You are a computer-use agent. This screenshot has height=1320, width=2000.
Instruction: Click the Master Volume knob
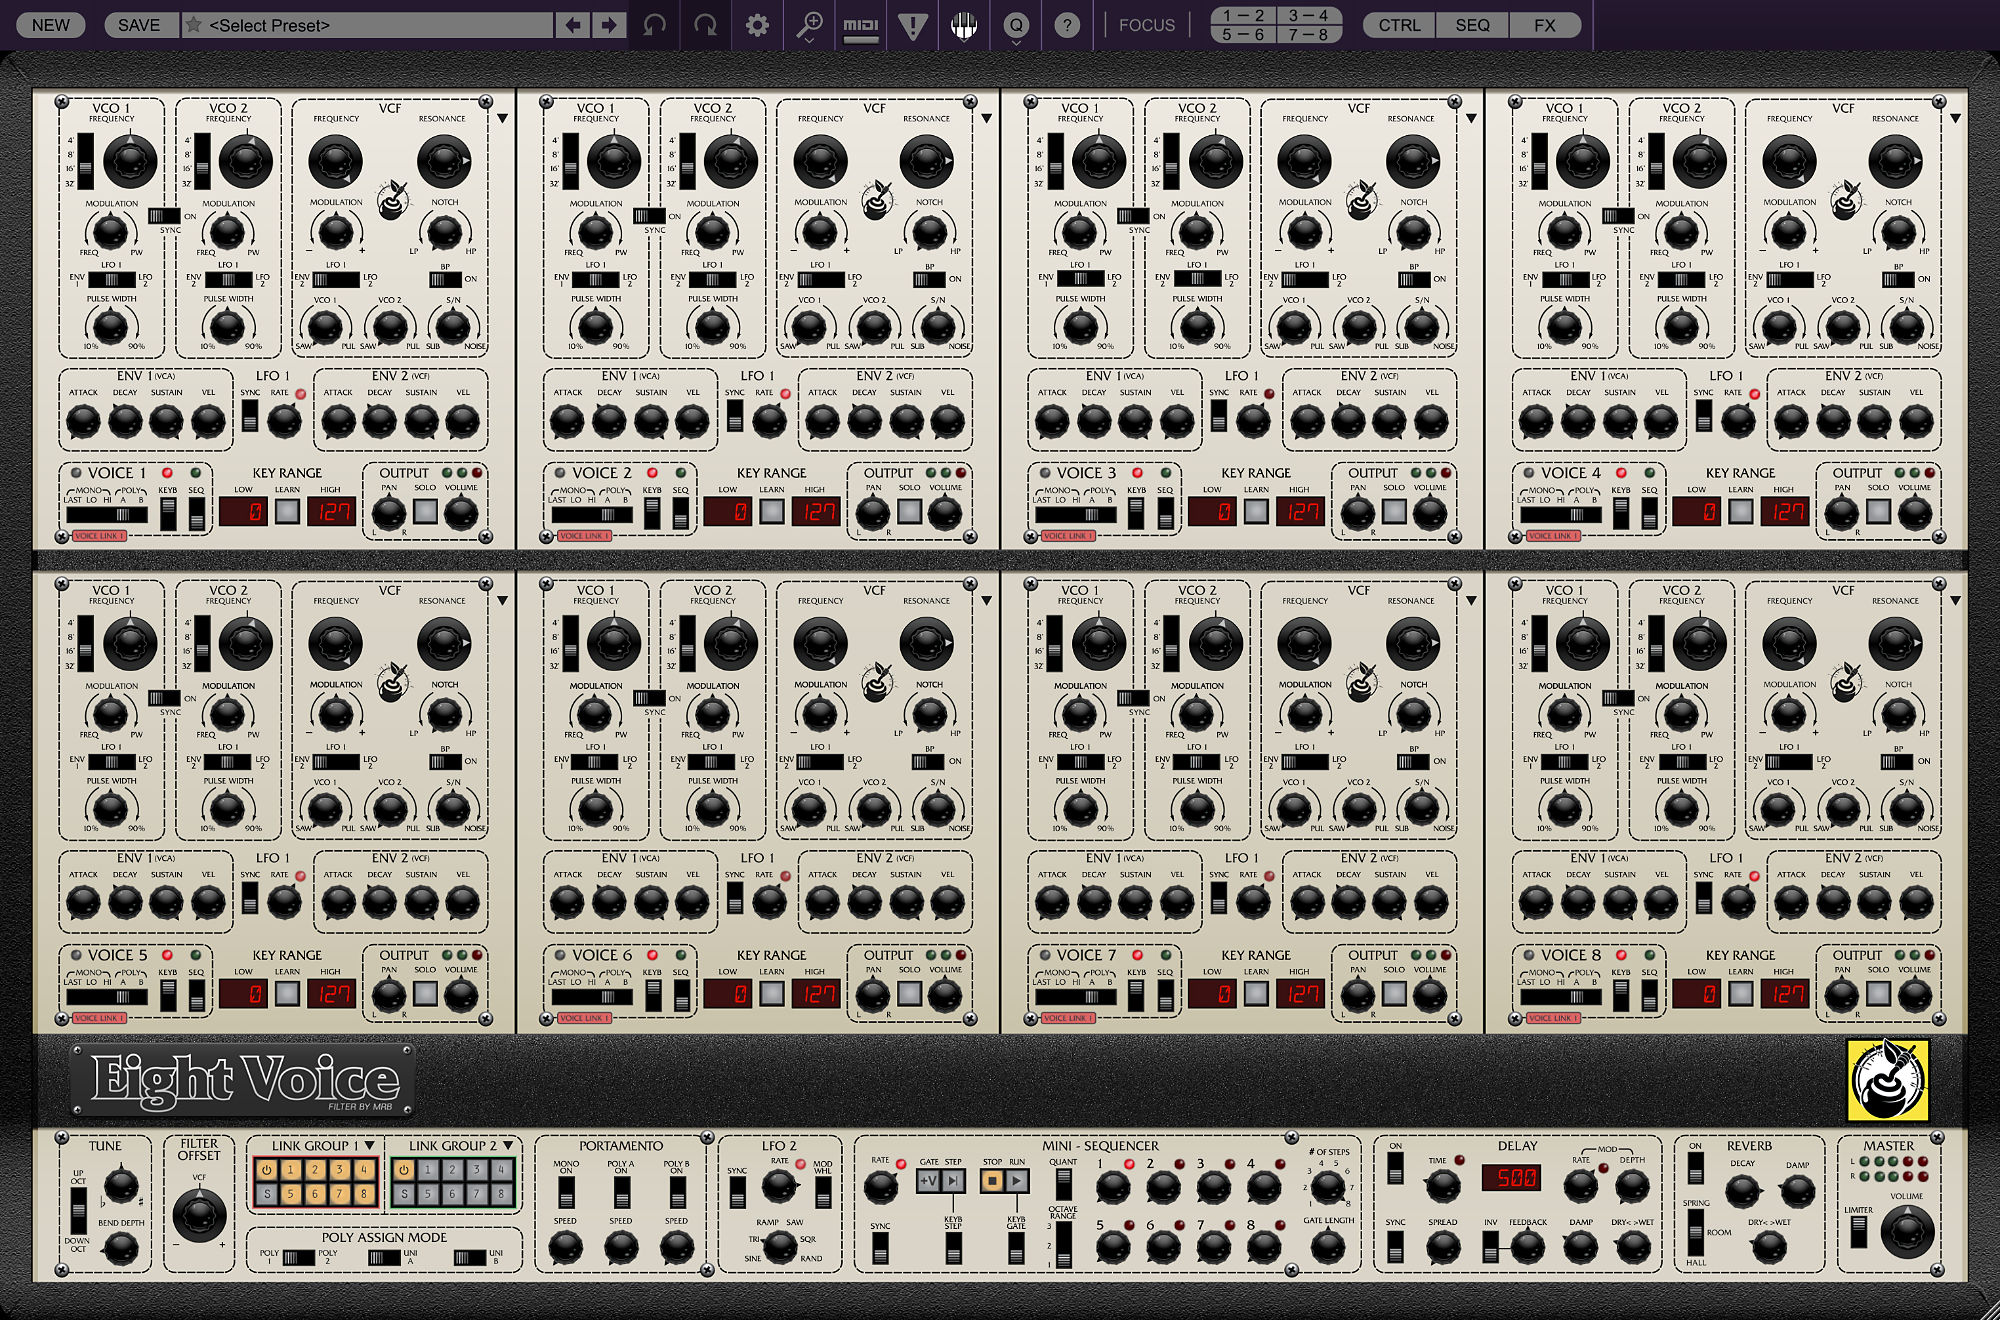[1906, 1231]
